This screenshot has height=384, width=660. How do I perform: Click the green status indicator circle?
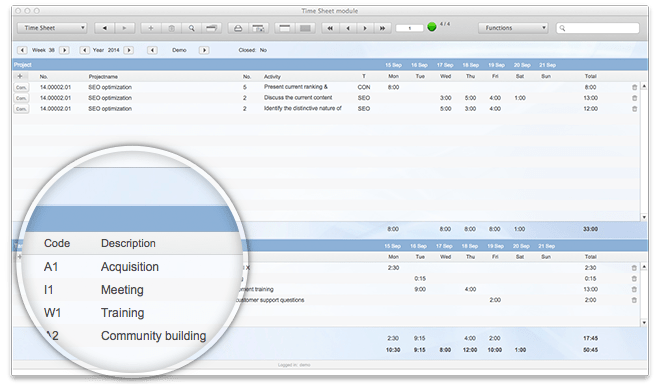[431, 27]
